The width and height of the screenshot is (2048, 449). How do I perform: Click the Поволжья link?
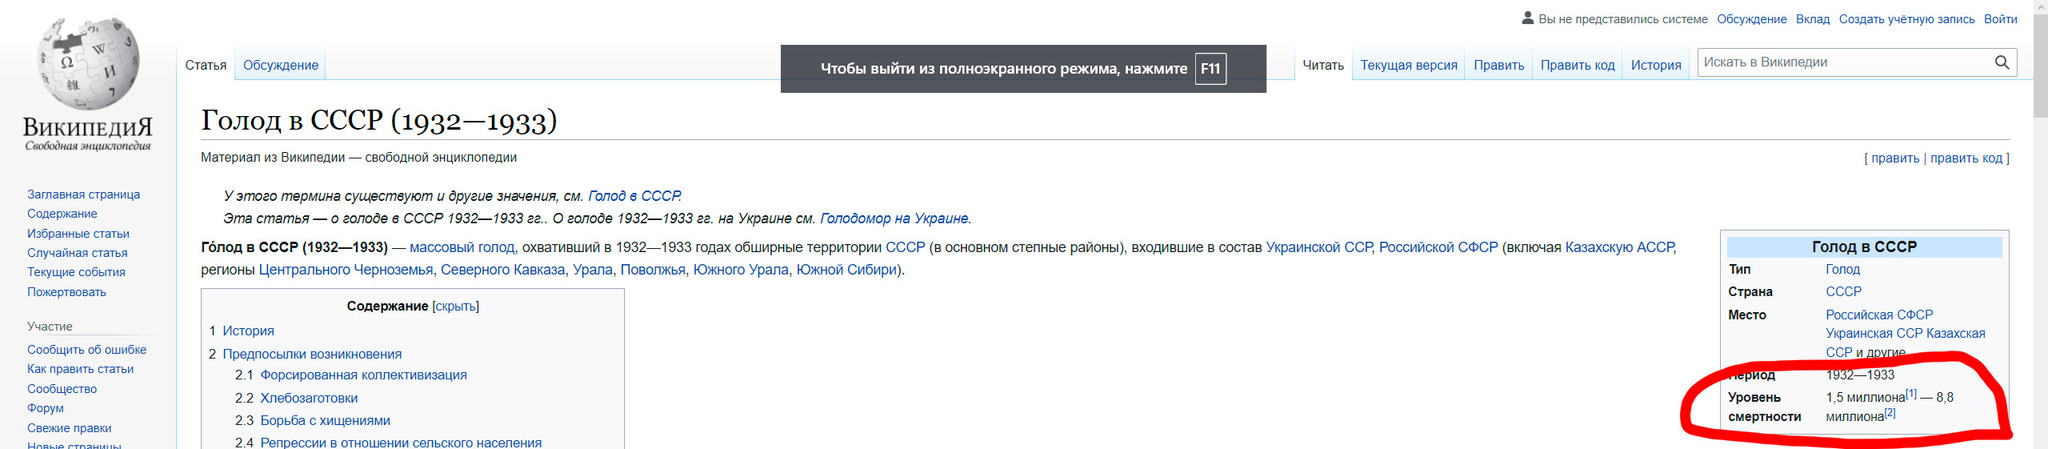(653, 270)
